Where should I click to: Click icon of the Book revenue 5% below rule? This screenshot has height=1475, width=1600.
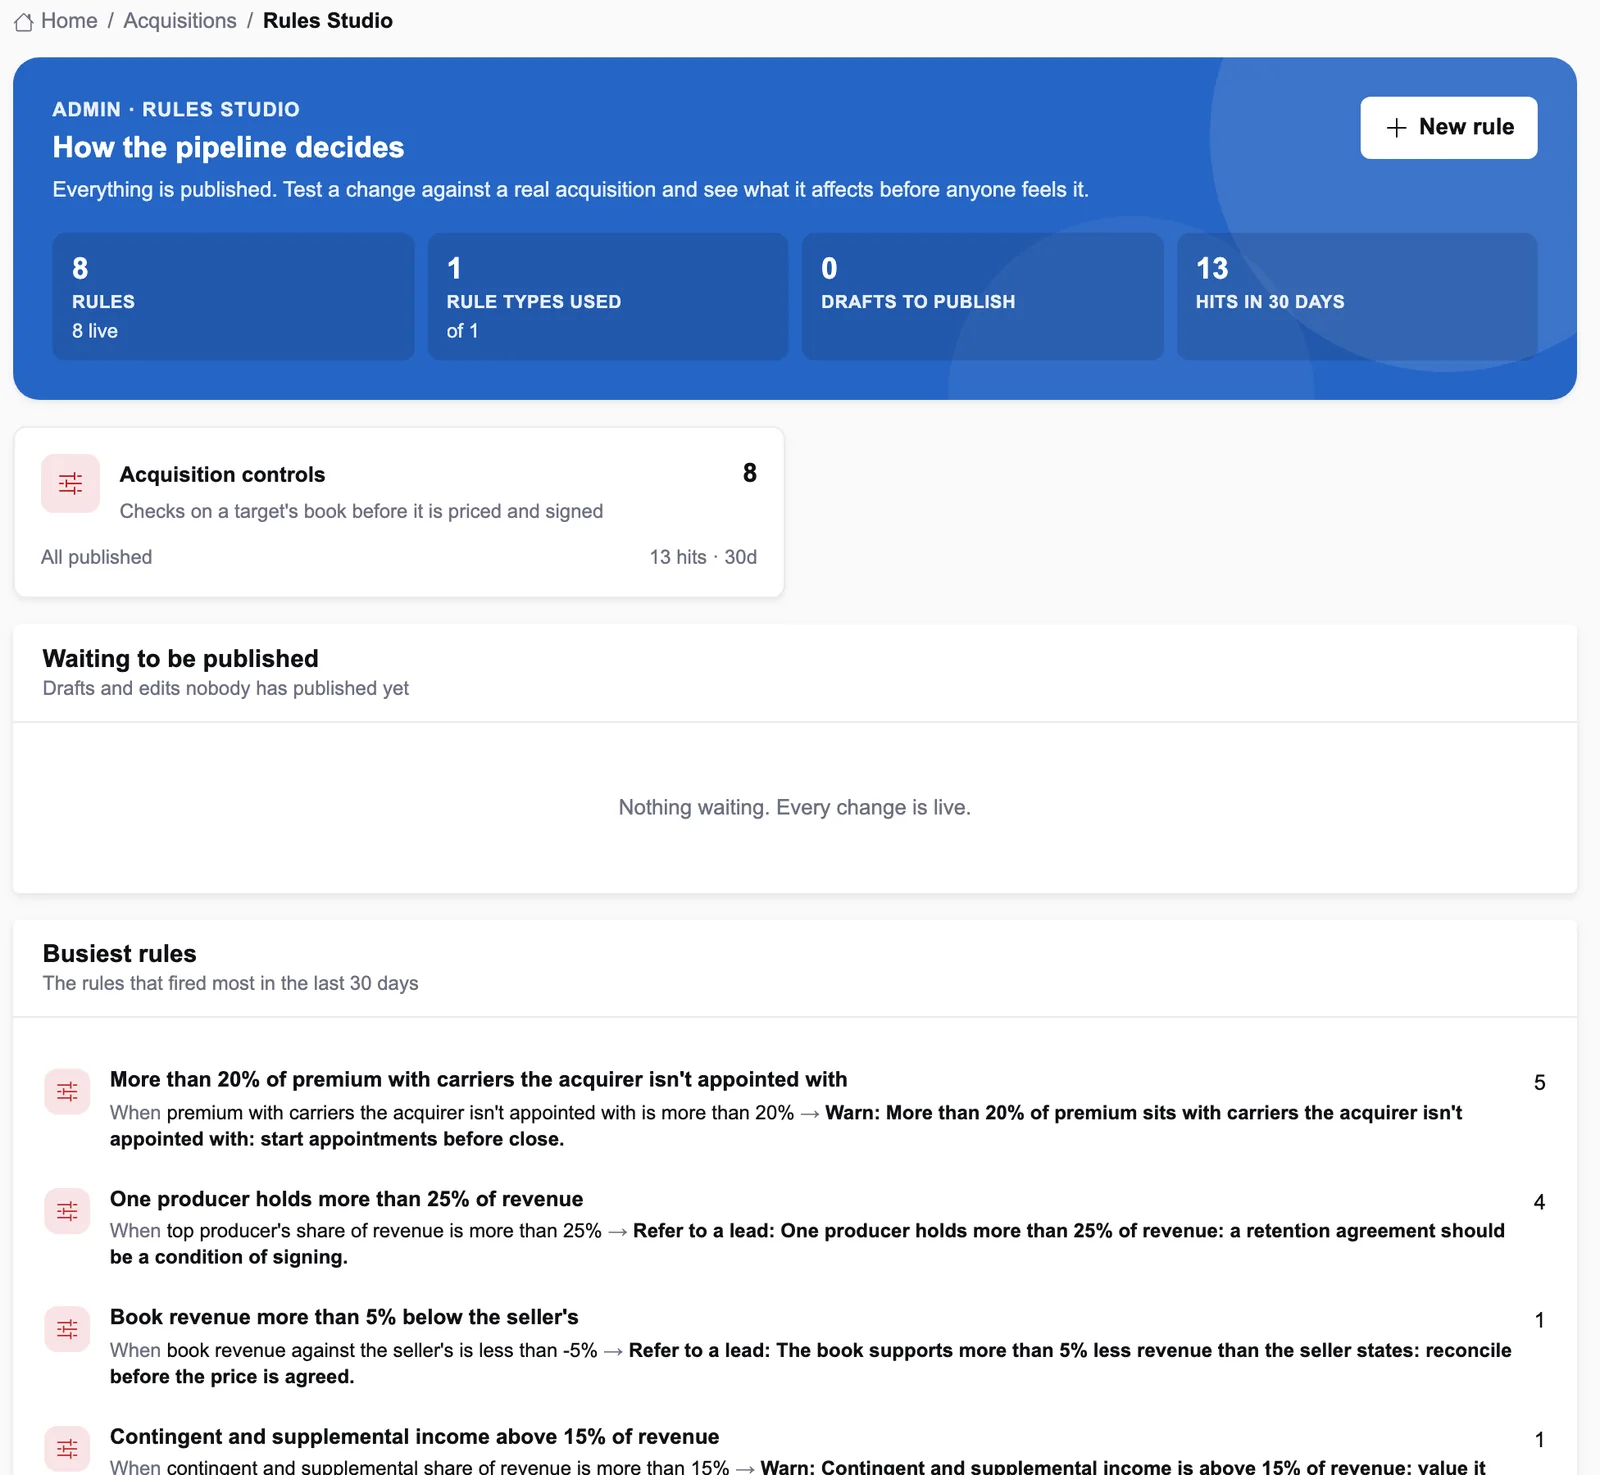67,1329
